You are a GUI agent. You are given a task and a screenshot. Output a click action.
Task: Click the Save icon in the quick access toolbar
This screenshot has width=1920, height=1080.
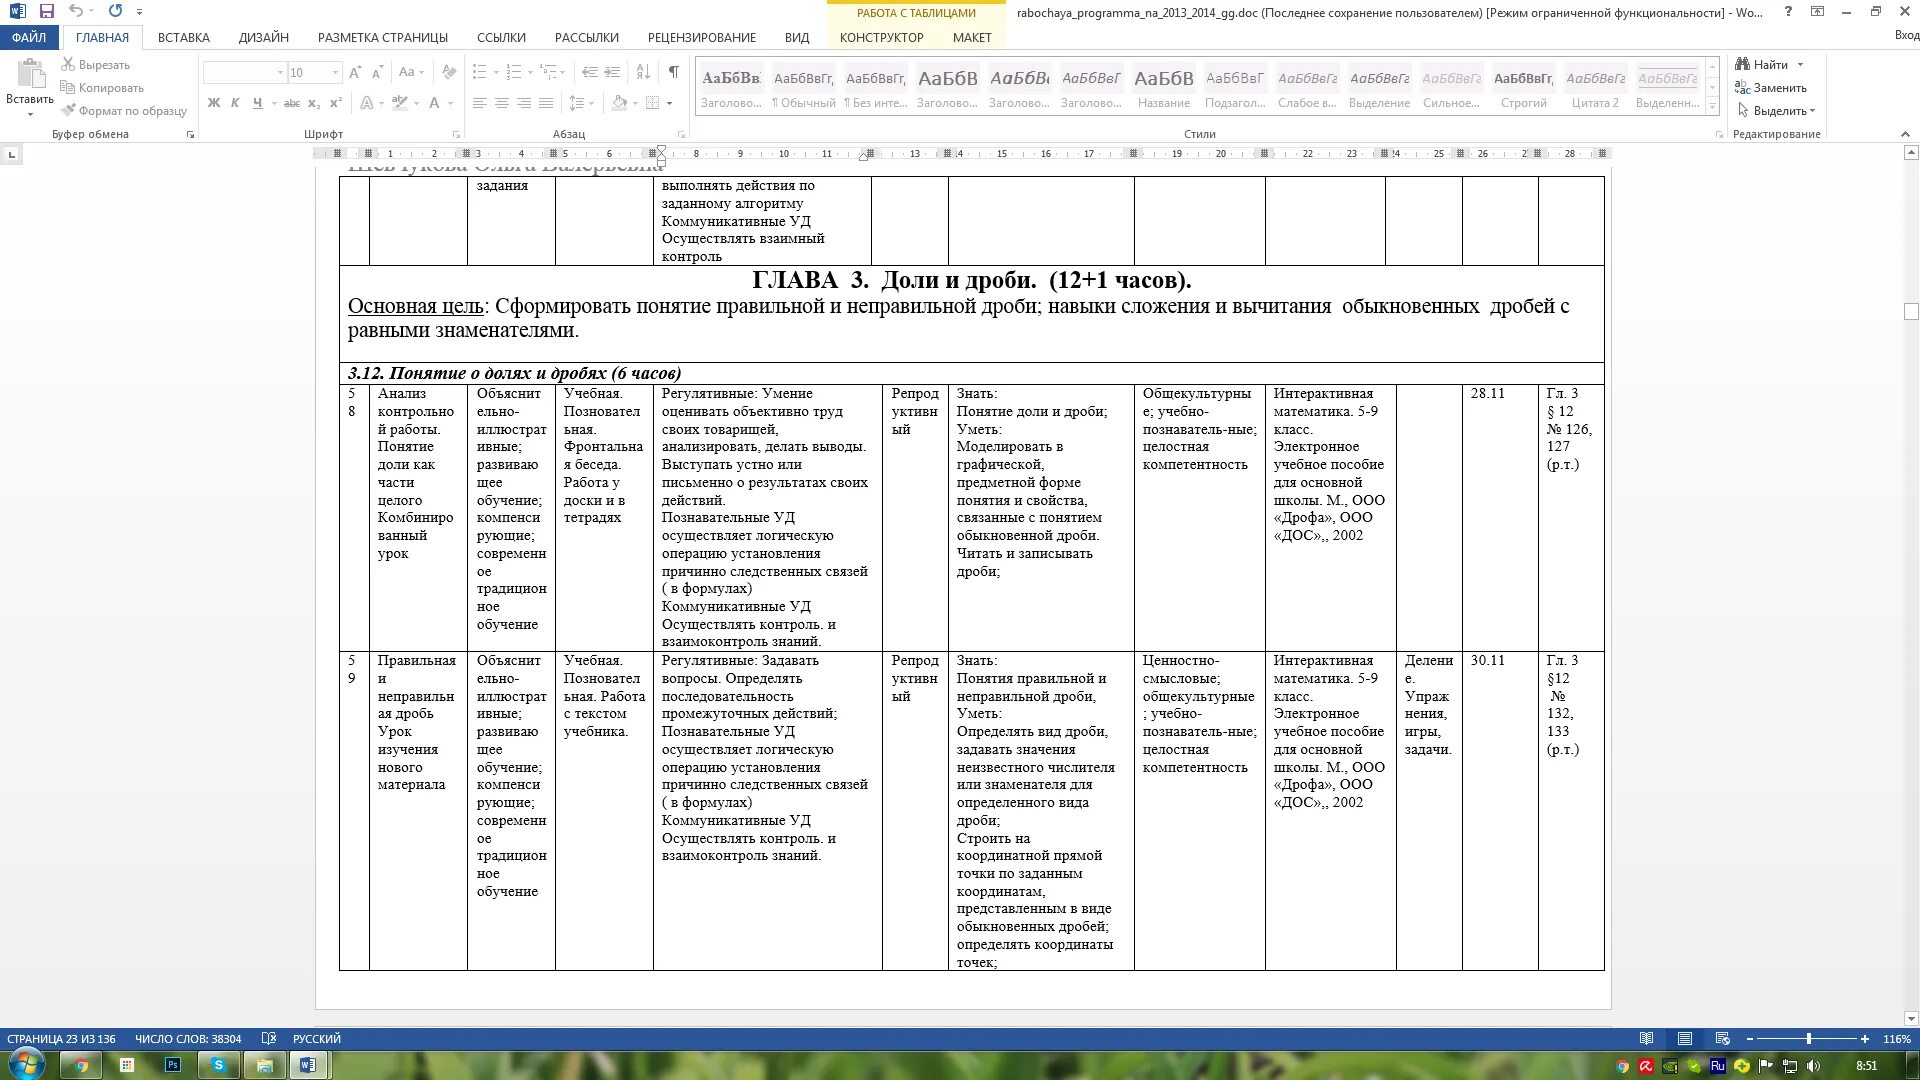47,11
